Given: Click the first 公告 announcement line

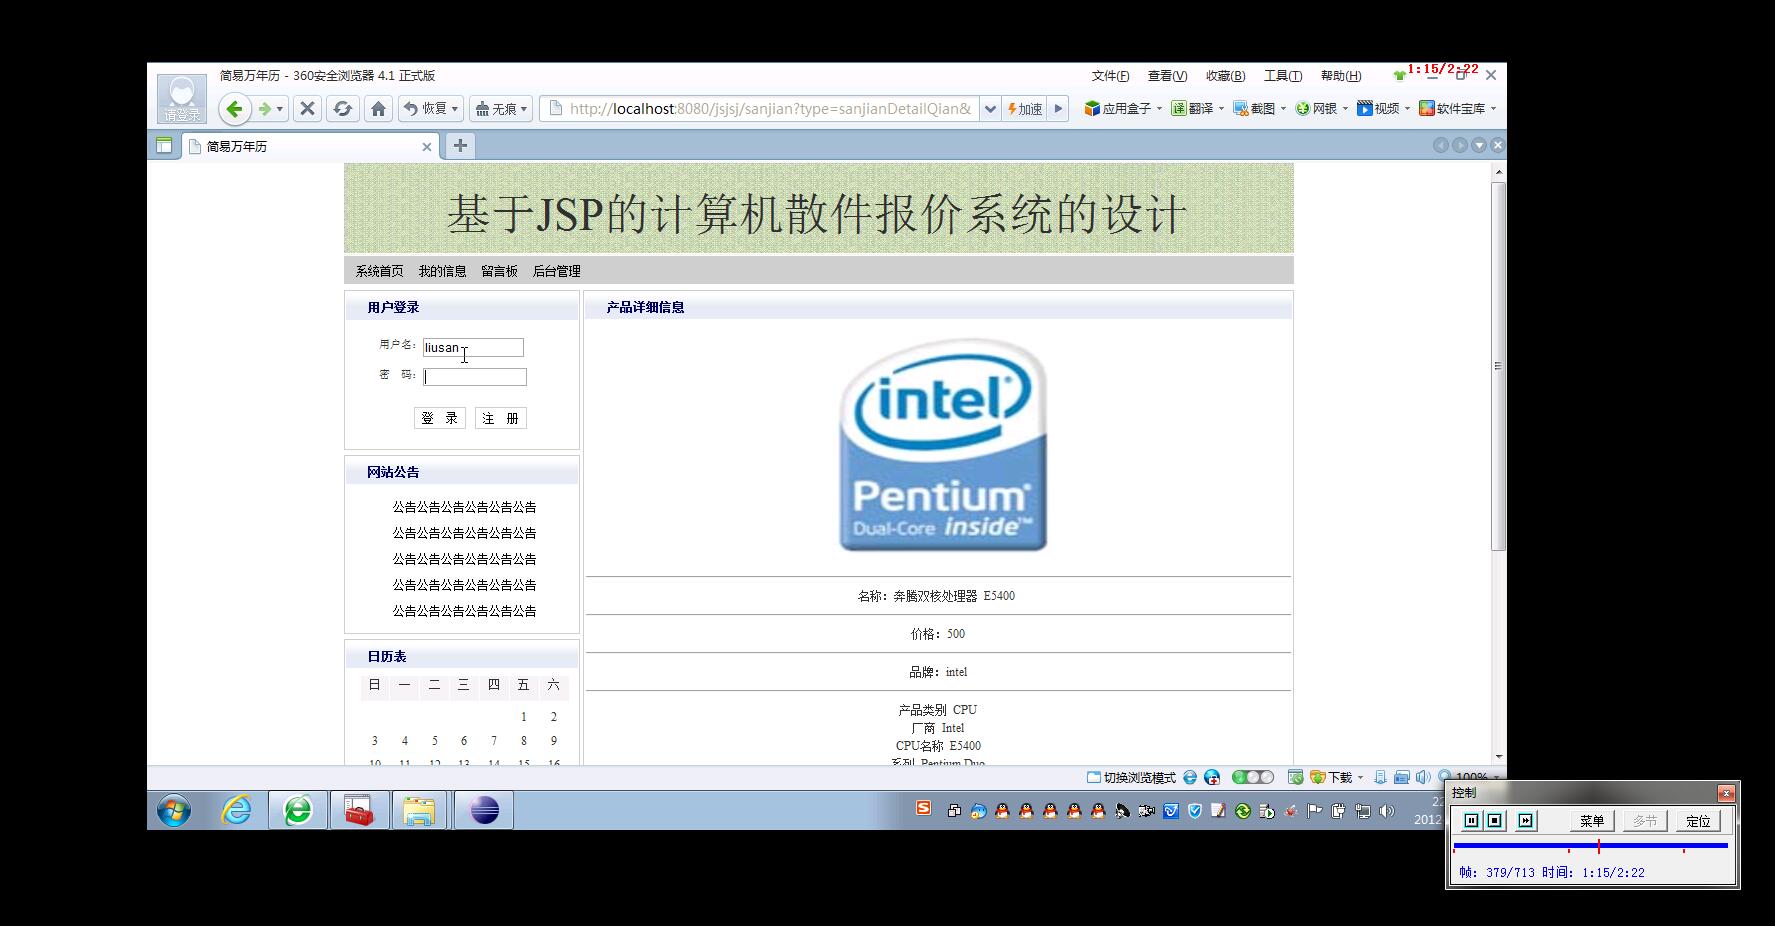Looking at the screenshot, I should (x=464, y=507).
